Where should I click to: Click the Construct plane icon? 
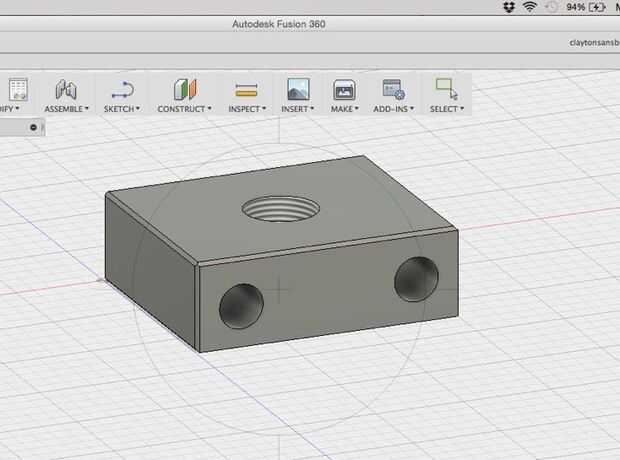(185, 89)
